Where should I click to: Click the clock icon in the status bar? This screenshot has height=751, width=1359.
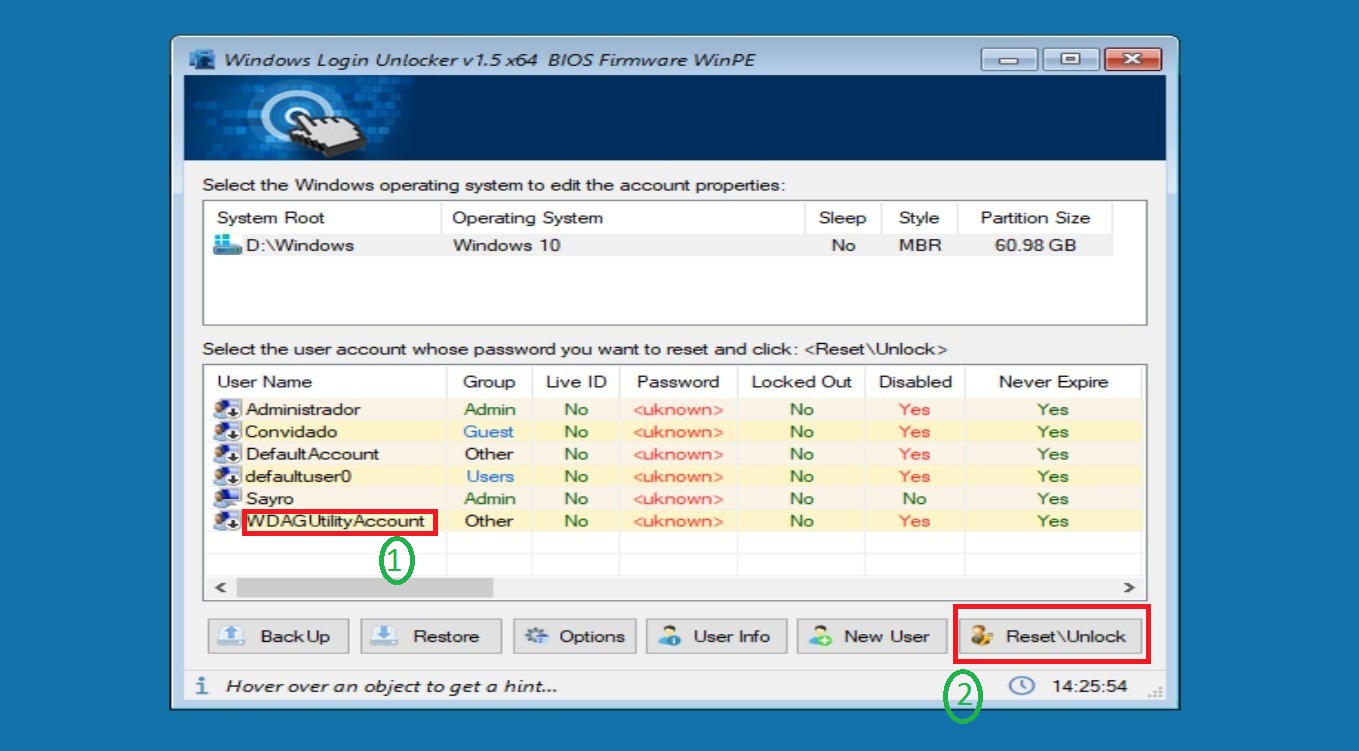[x=1021, y=686]
